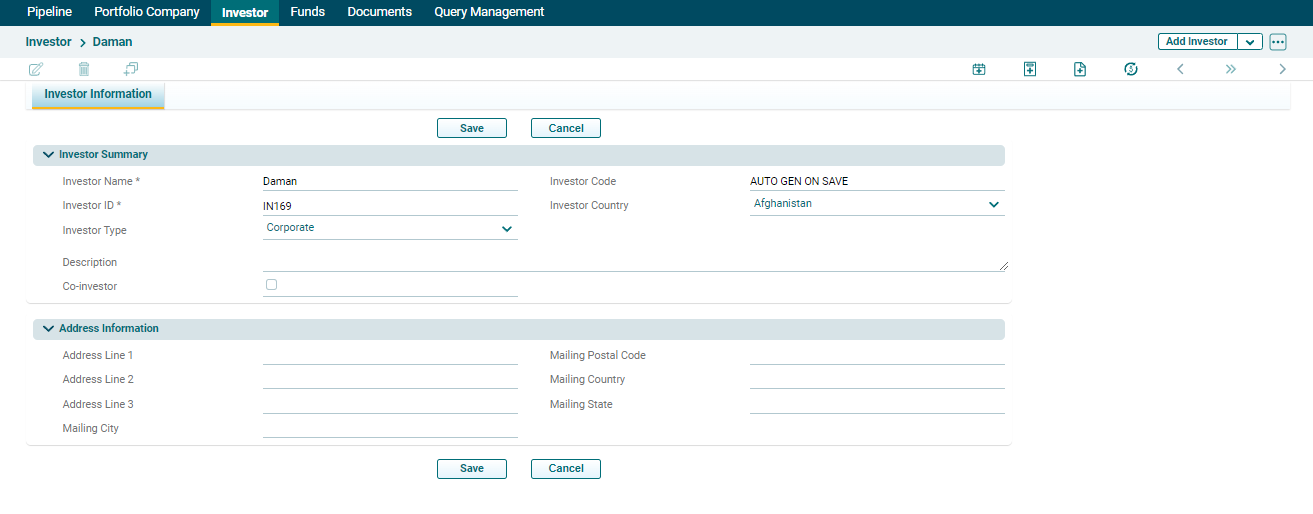Expand the Add Investor dropdown arrow
The height and width of the screenshot is (514, 1313).
tap(1250, 42)
